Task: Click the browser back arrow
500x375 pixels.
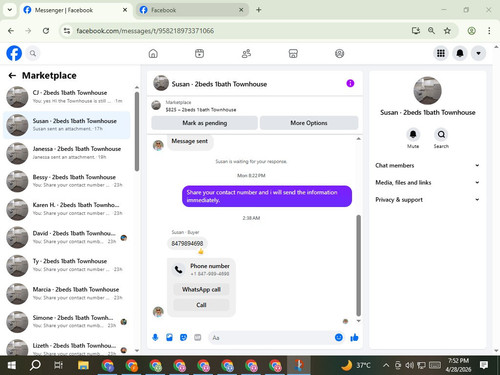Action: 11,31
